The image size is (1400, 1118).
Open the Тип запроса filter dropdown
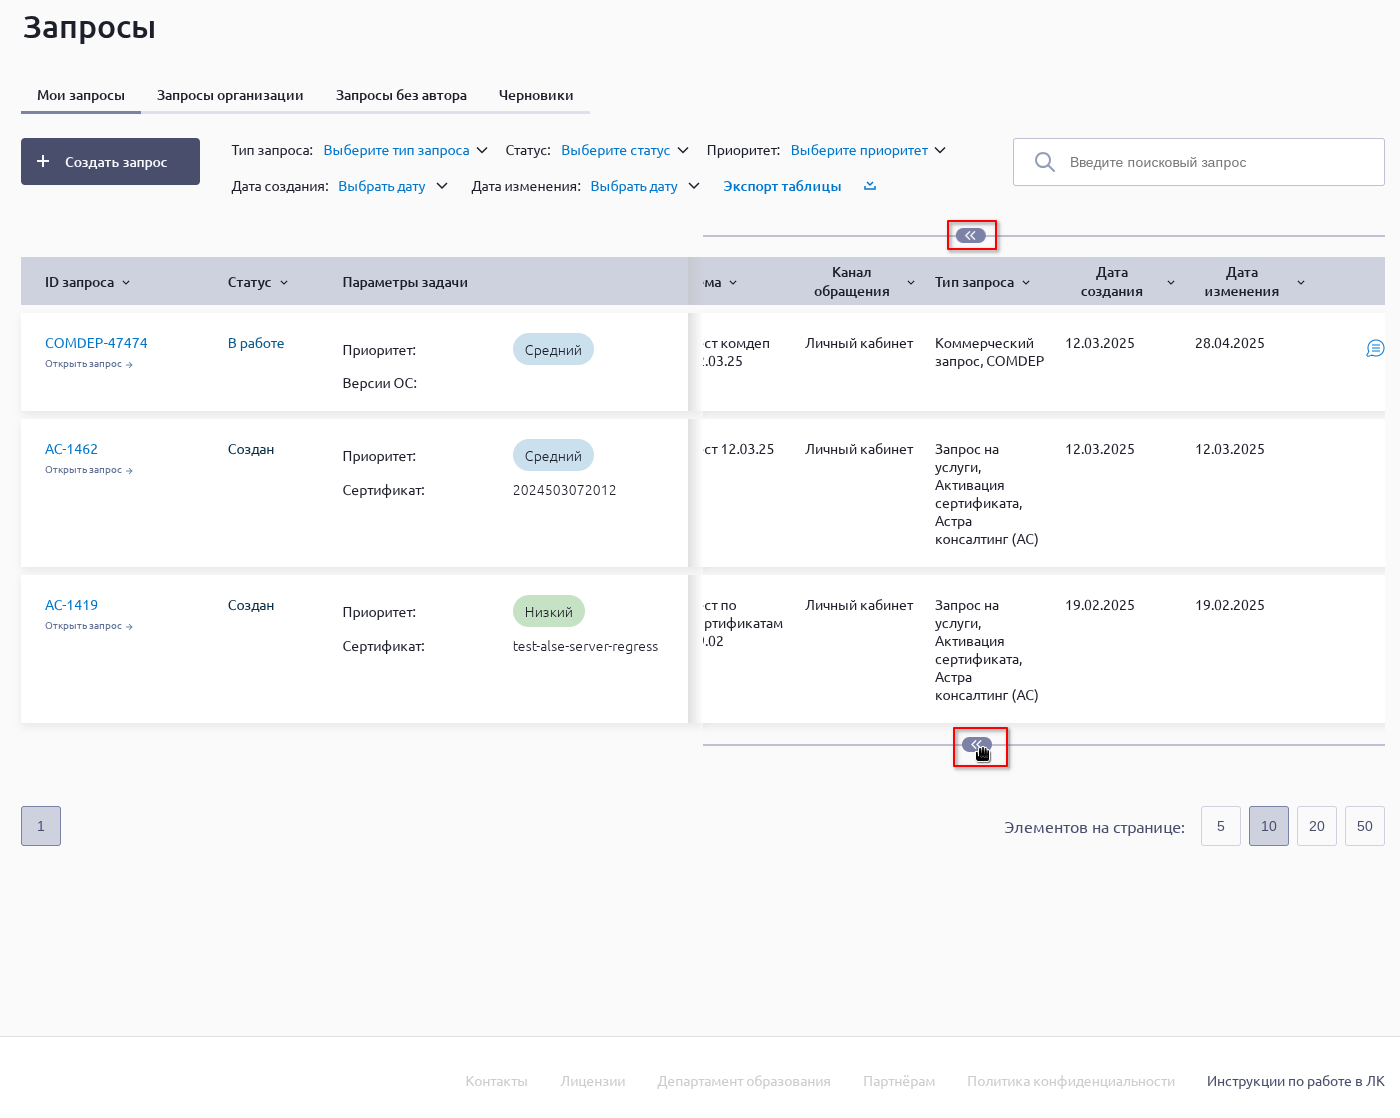[405, 150]
